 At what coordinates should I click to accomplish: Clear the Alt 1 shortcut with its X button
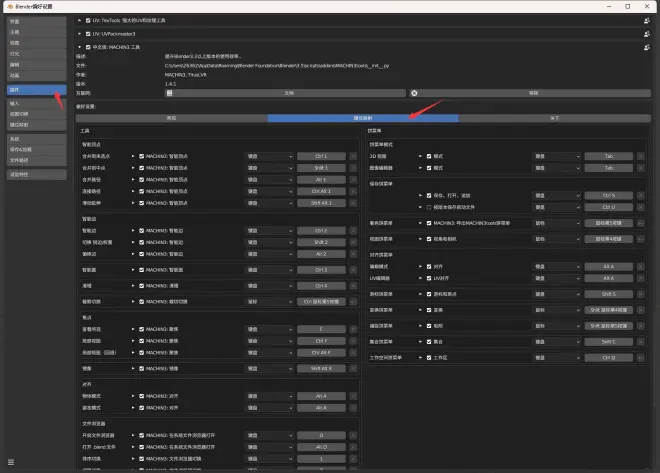click(353, 180)
